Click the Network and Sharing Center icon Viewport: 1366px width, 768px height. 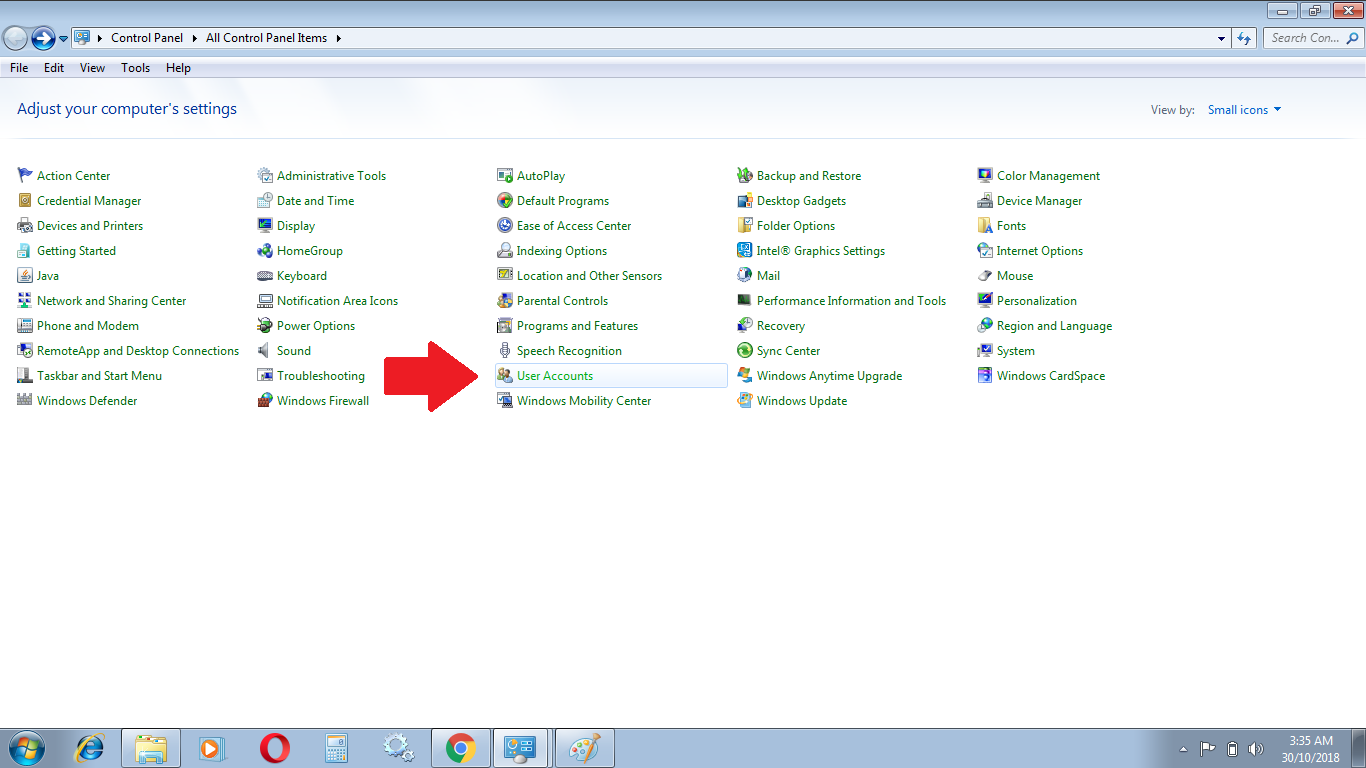coord(25,300)
